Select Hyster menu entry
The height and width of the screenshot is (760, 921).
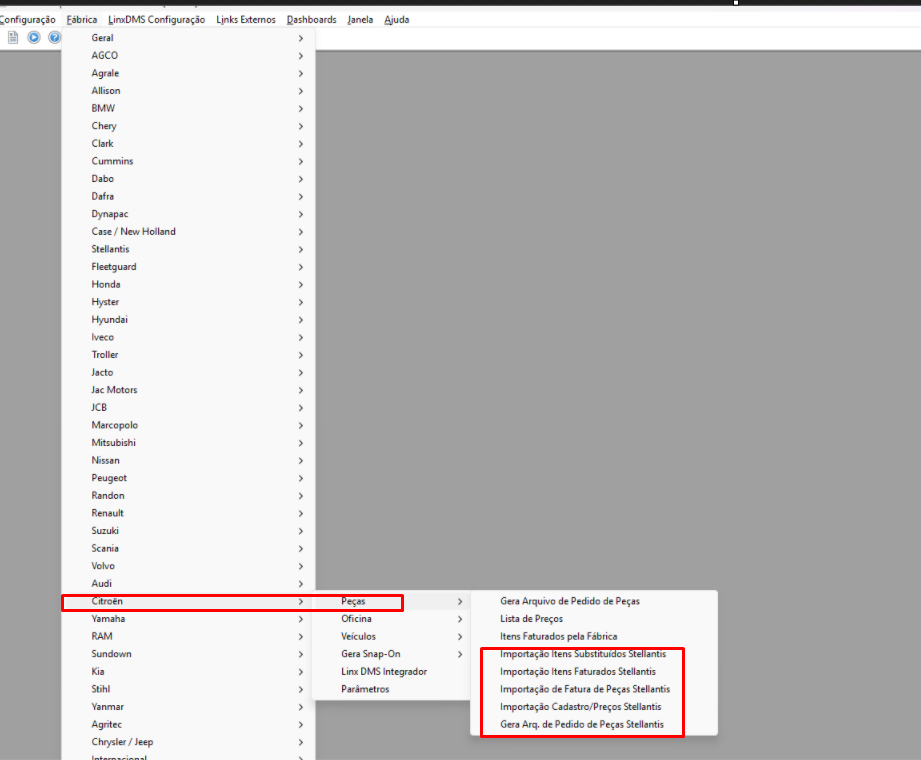188,302
